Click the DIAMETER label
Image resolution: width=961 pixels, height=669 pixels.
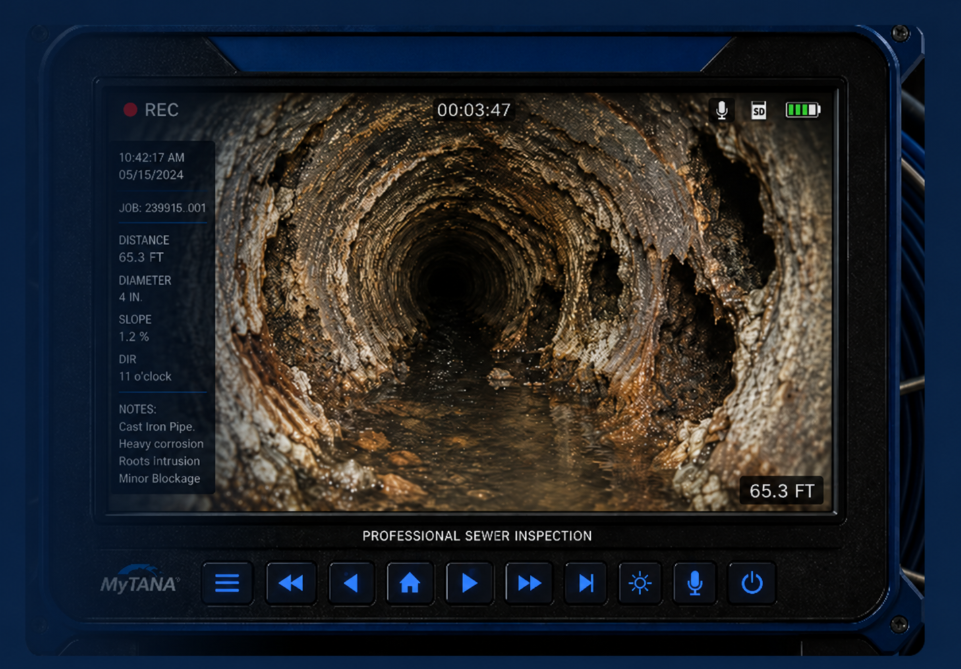145,280
